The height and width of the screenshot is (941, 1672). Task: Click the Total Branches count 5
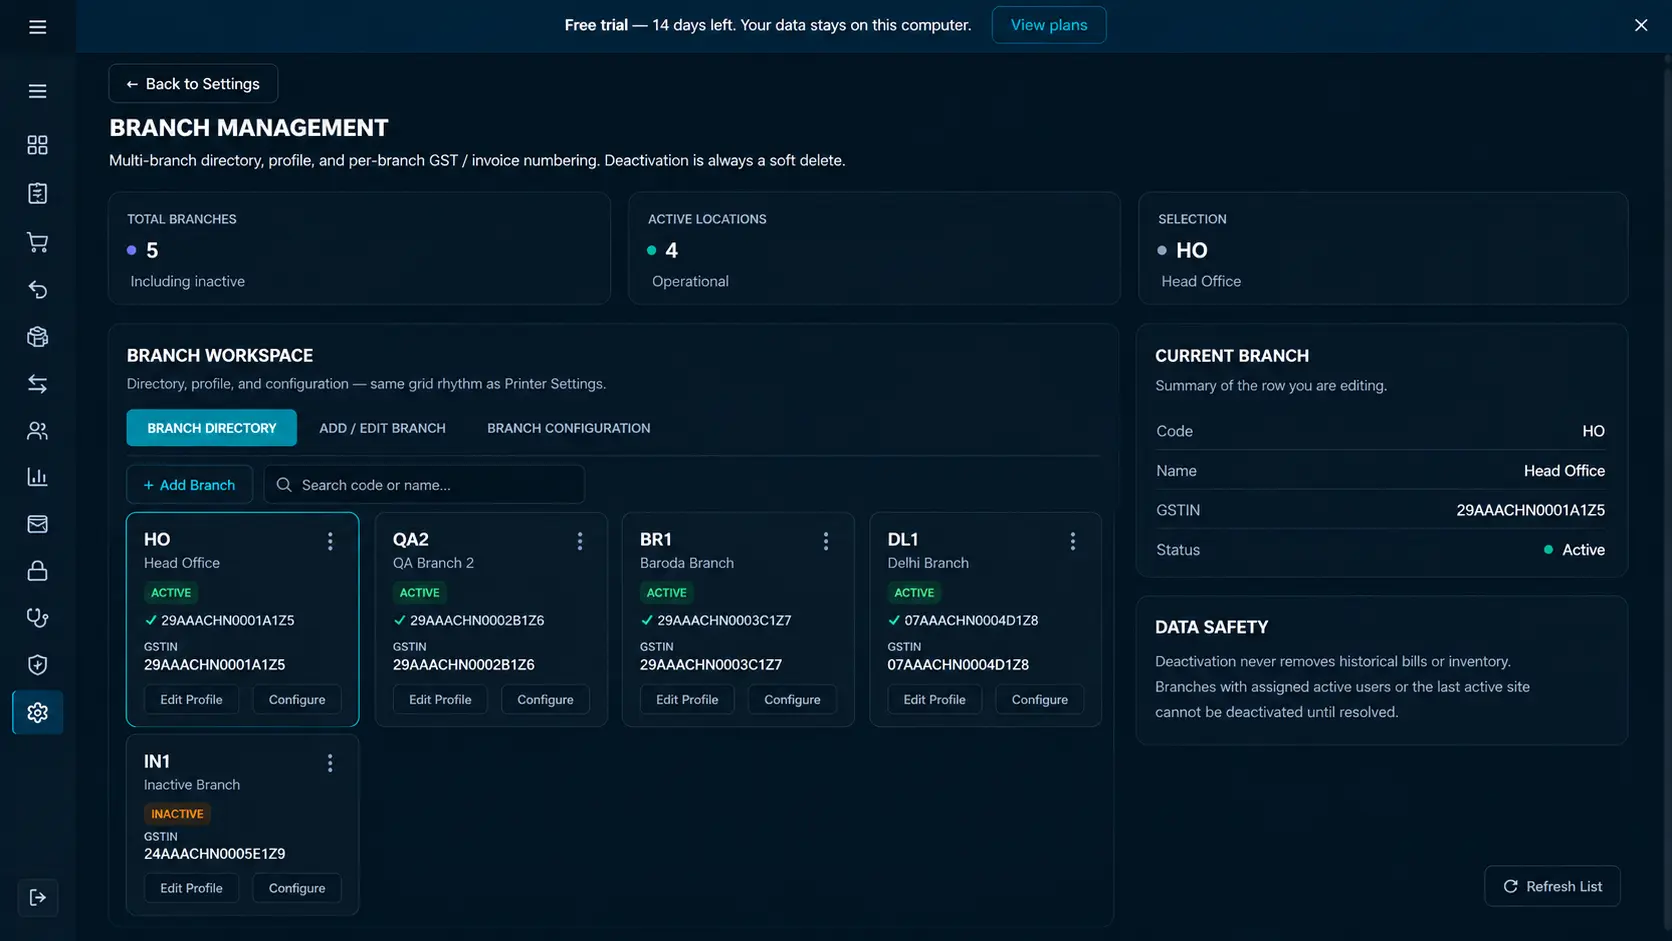pyautogui.click(x=152, y=250)
